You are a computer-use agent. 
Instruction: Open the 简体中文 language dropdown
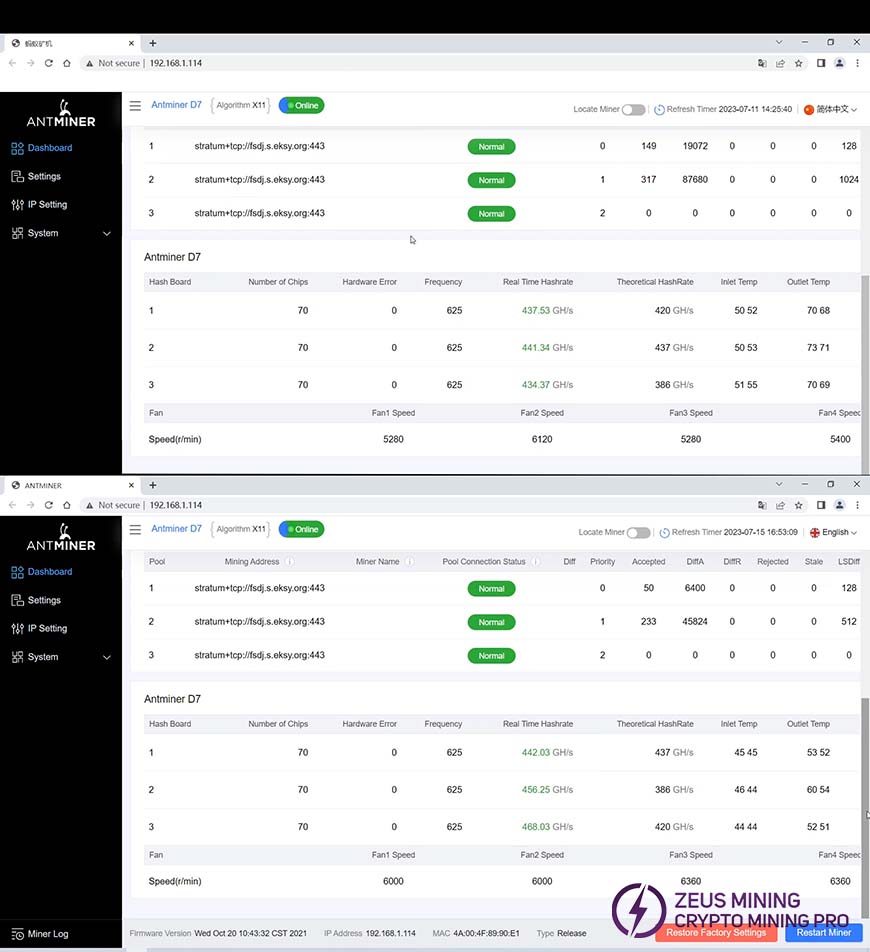point(831,110)
